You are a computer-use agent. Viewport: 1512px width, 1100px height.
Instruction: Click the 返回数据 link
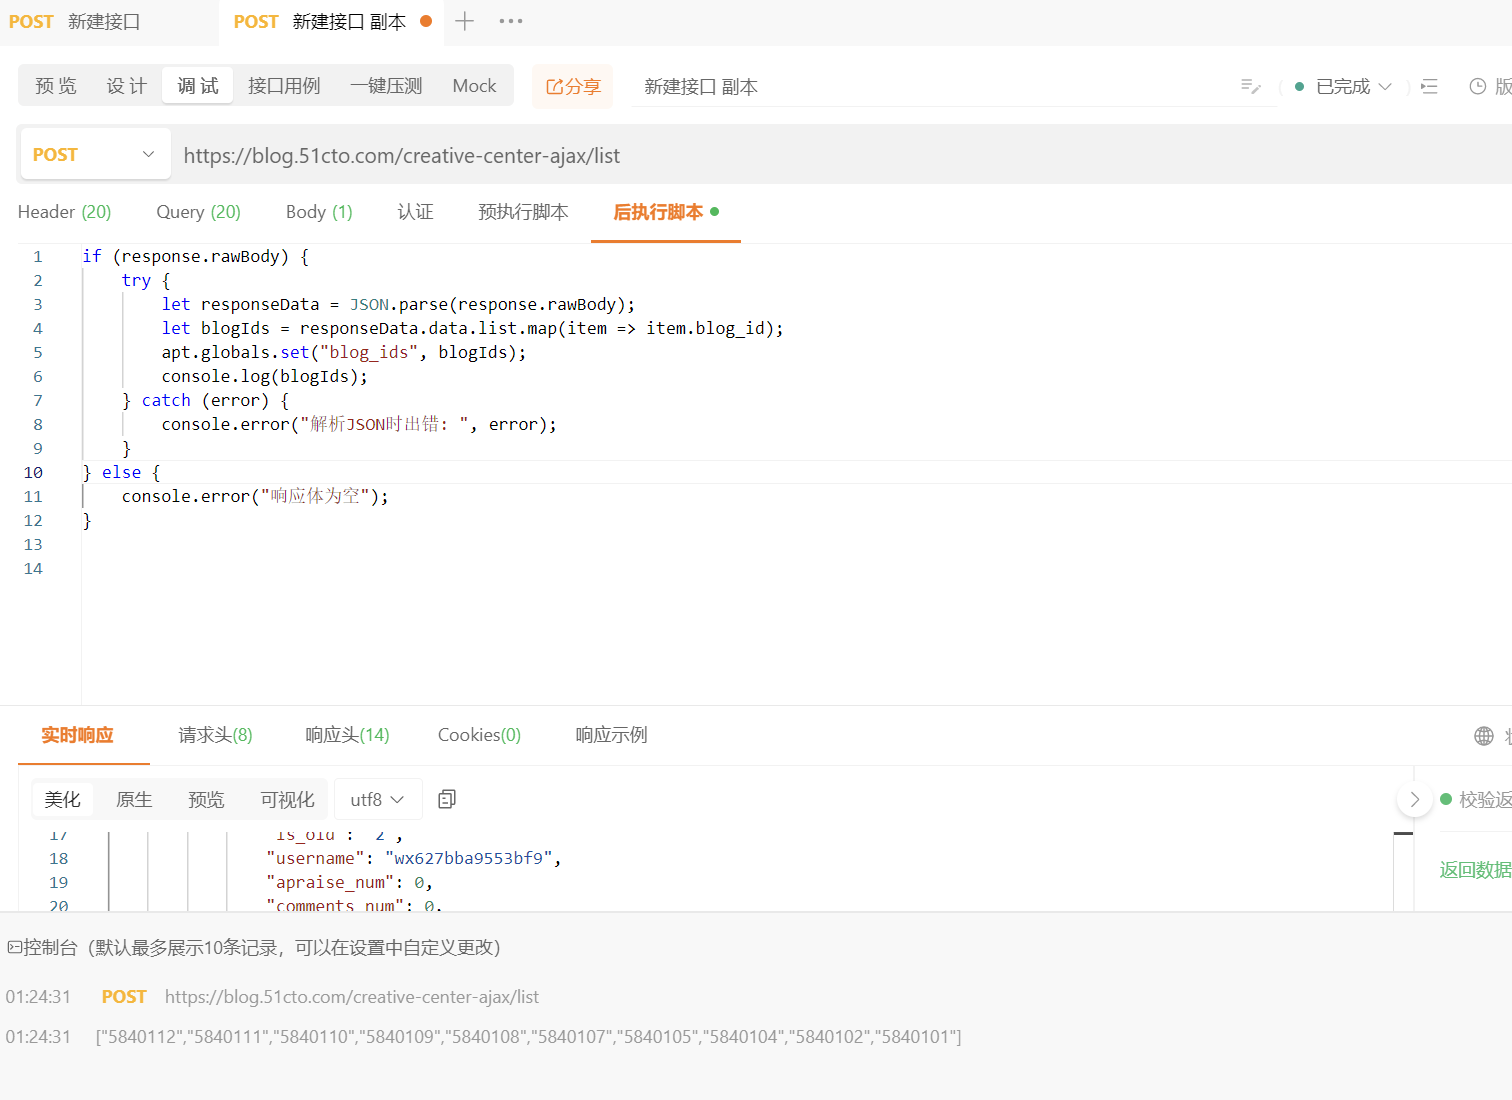(x=1475, y=869)
